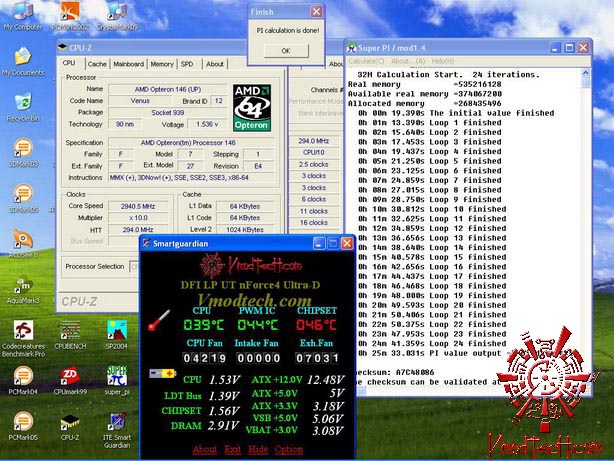The image size is (614, 461).
Task: Open the About...(A) menu in Super PI
Action: [408, 61]
